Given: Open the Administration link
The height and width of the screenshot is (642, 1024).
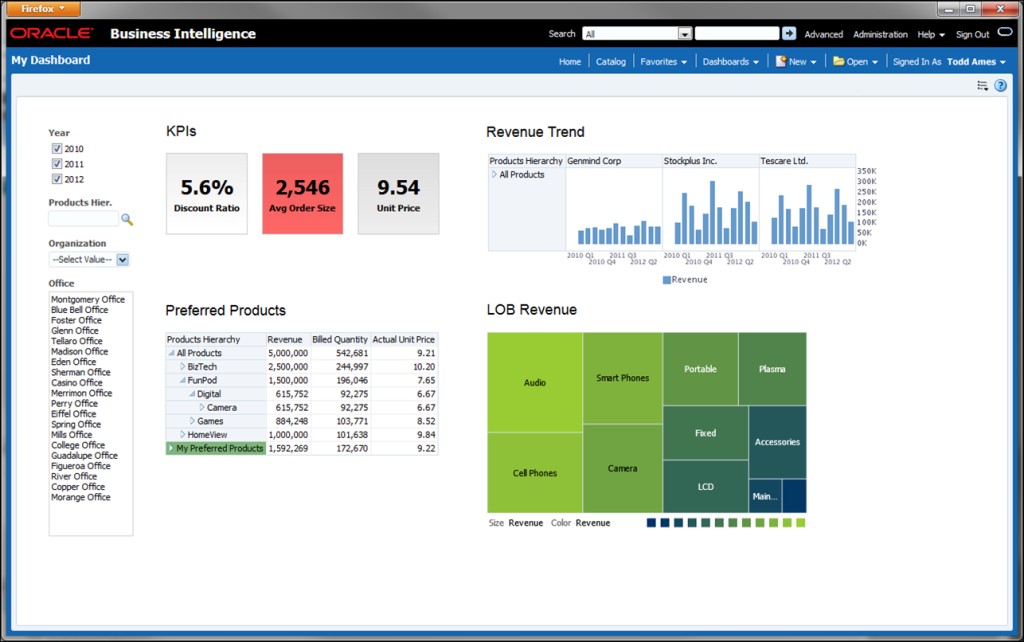Looking at the screenshot, I should pyautogui.click(x=880, y=34).
